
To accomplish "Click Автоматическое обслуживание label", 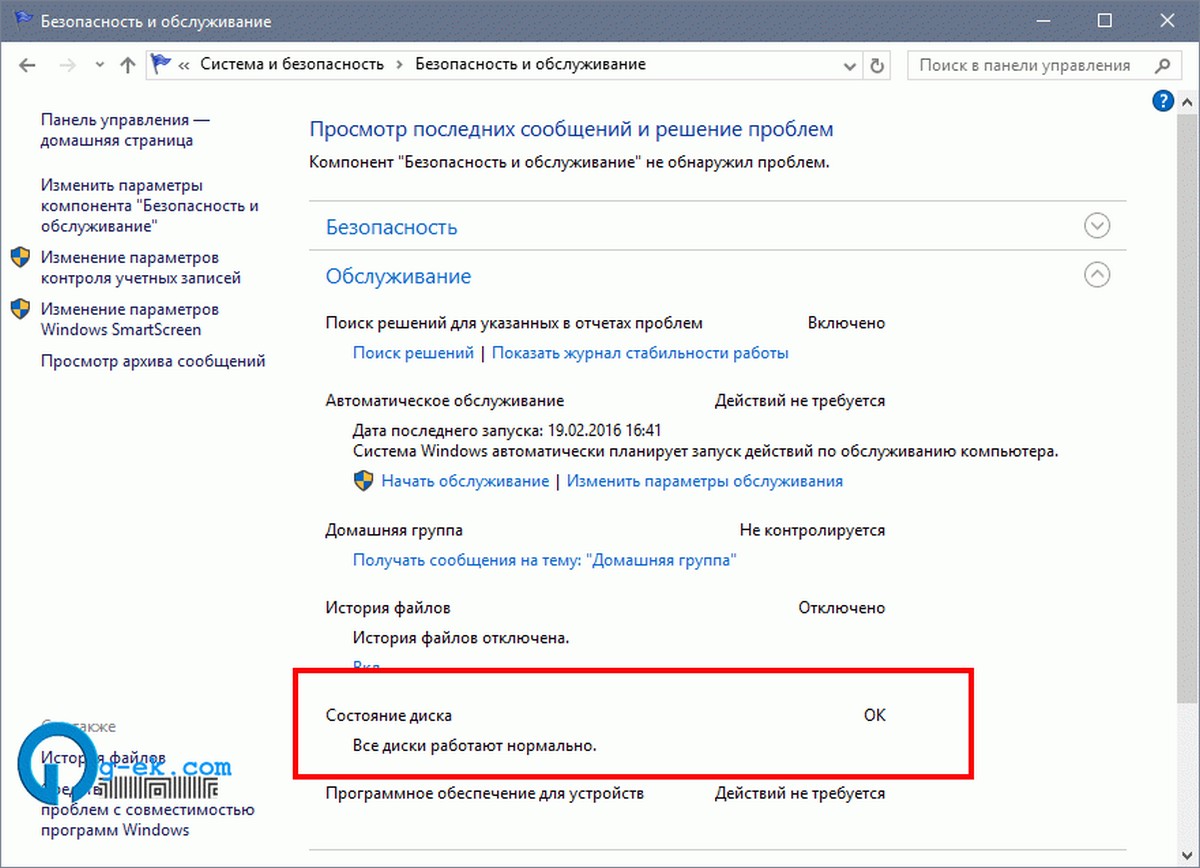I will pos(445,401).
